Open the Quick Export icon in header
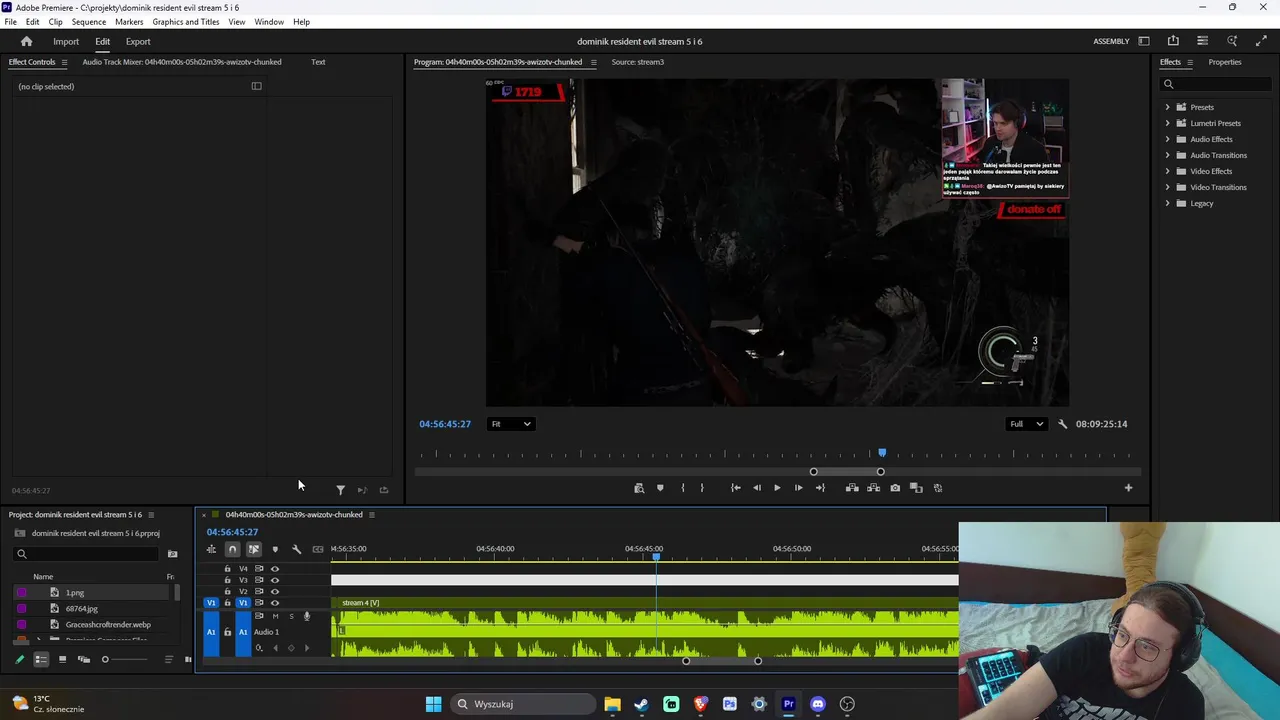Viewport: 1280px width, 720px height. pos(1173,41)
